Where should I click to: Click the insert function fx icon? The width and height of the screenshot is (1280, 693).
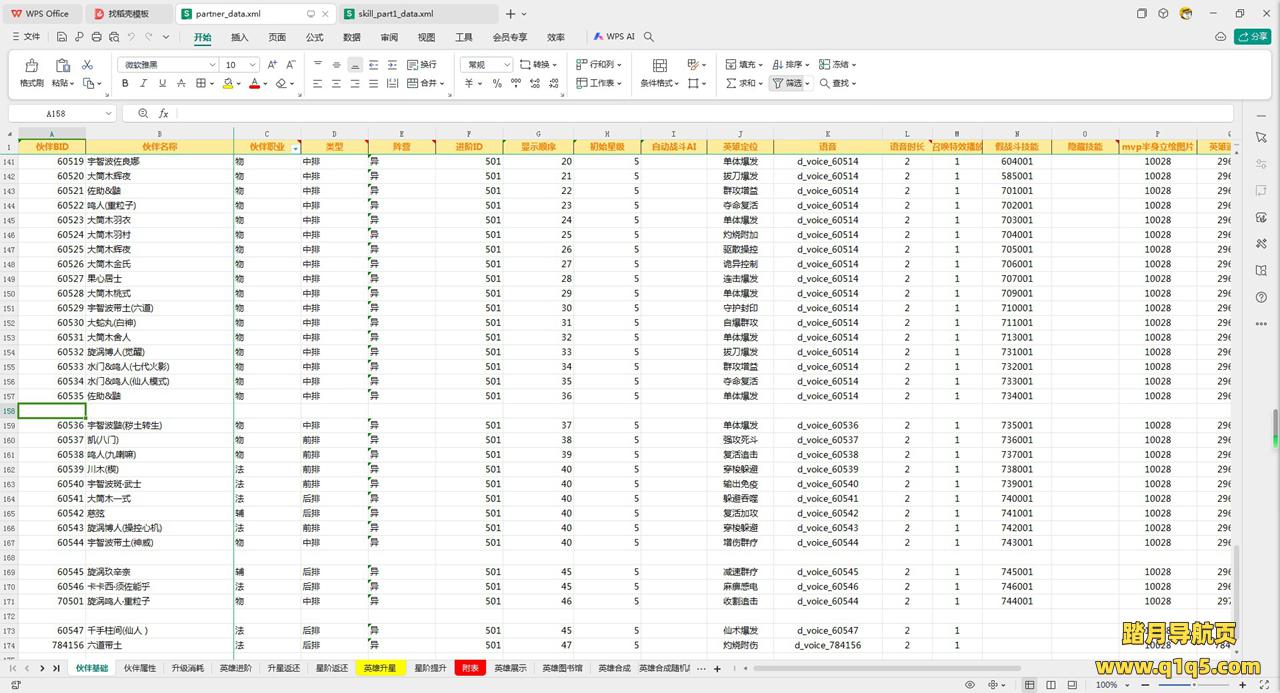point(163,114)
